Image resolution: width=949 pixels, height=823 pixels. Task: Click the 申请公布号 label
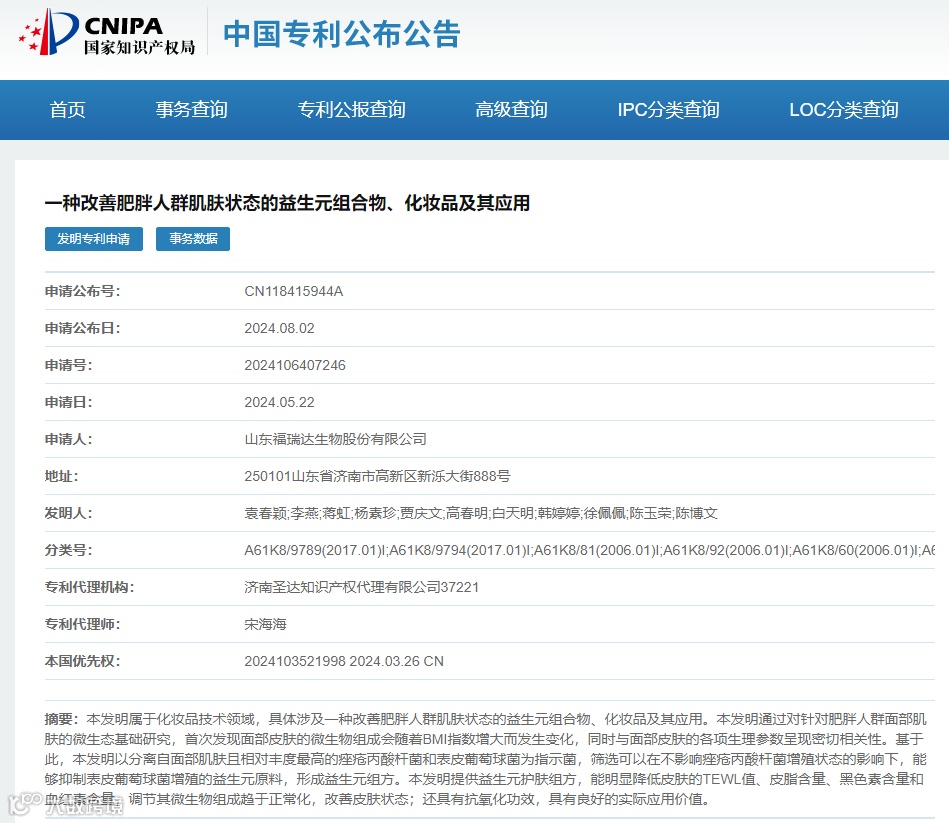tap(82, 291)
